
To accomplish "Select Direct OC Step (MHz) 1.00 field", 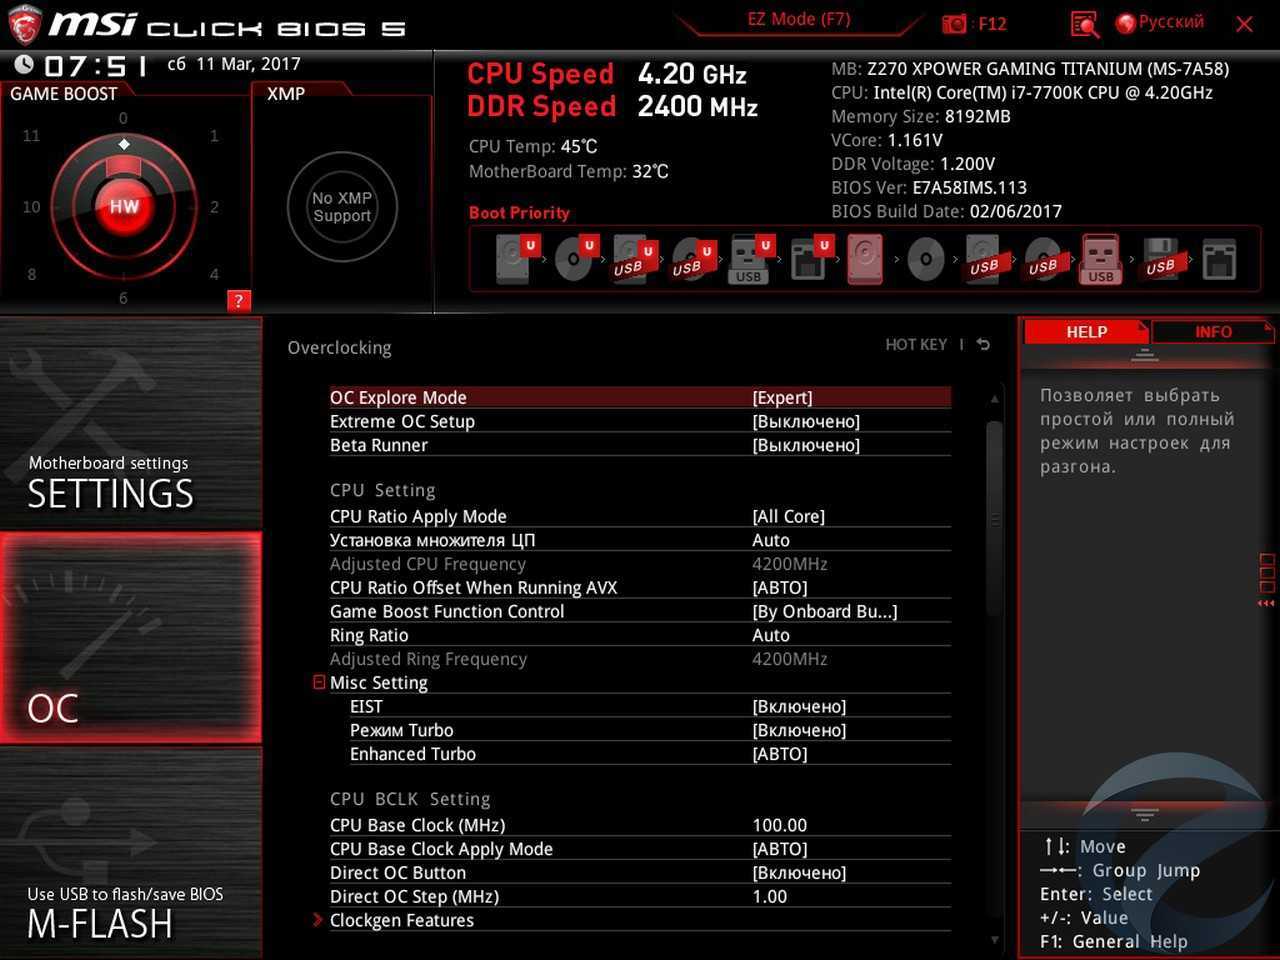I will pos(640,897).
